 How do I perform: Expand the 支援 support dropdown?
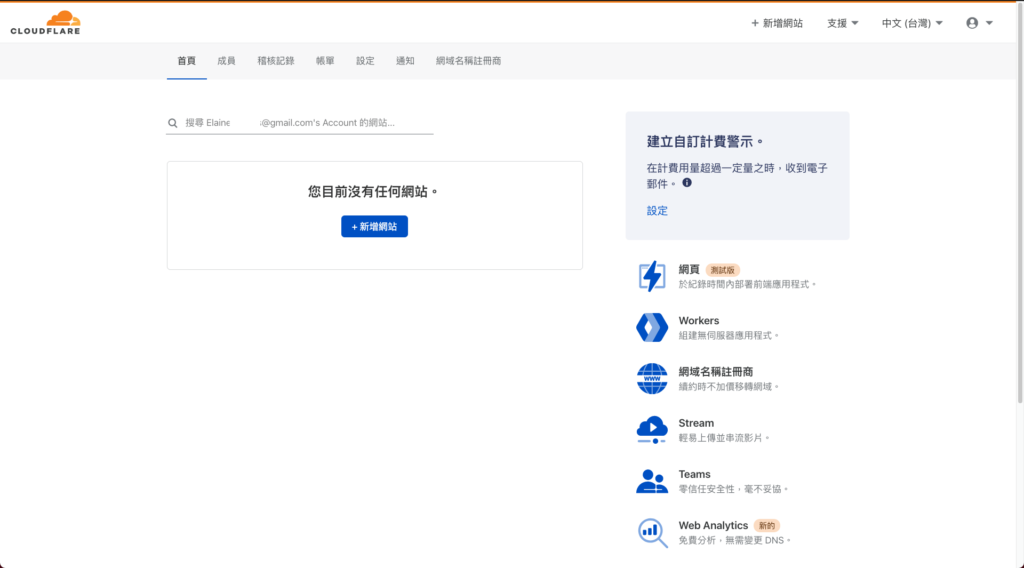(842, 23)
